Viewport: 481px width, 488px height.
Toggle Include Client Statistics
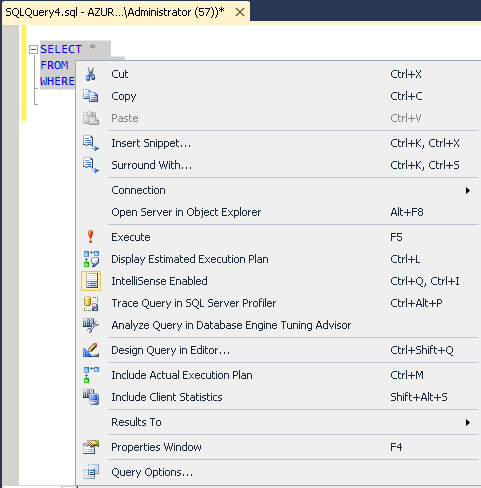(278, 397)
